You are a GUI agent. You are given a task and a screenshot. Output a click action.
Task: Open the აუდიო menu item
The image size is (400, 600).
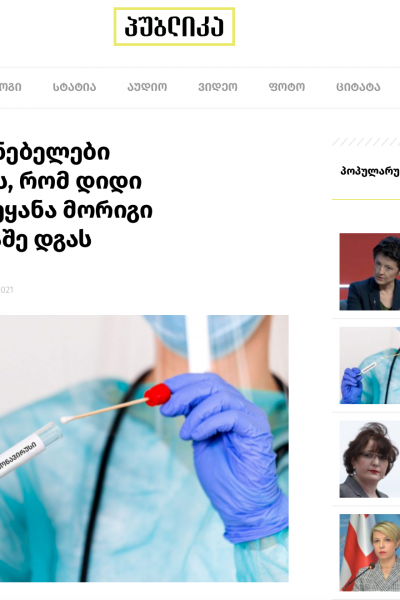tap(147, 87)
